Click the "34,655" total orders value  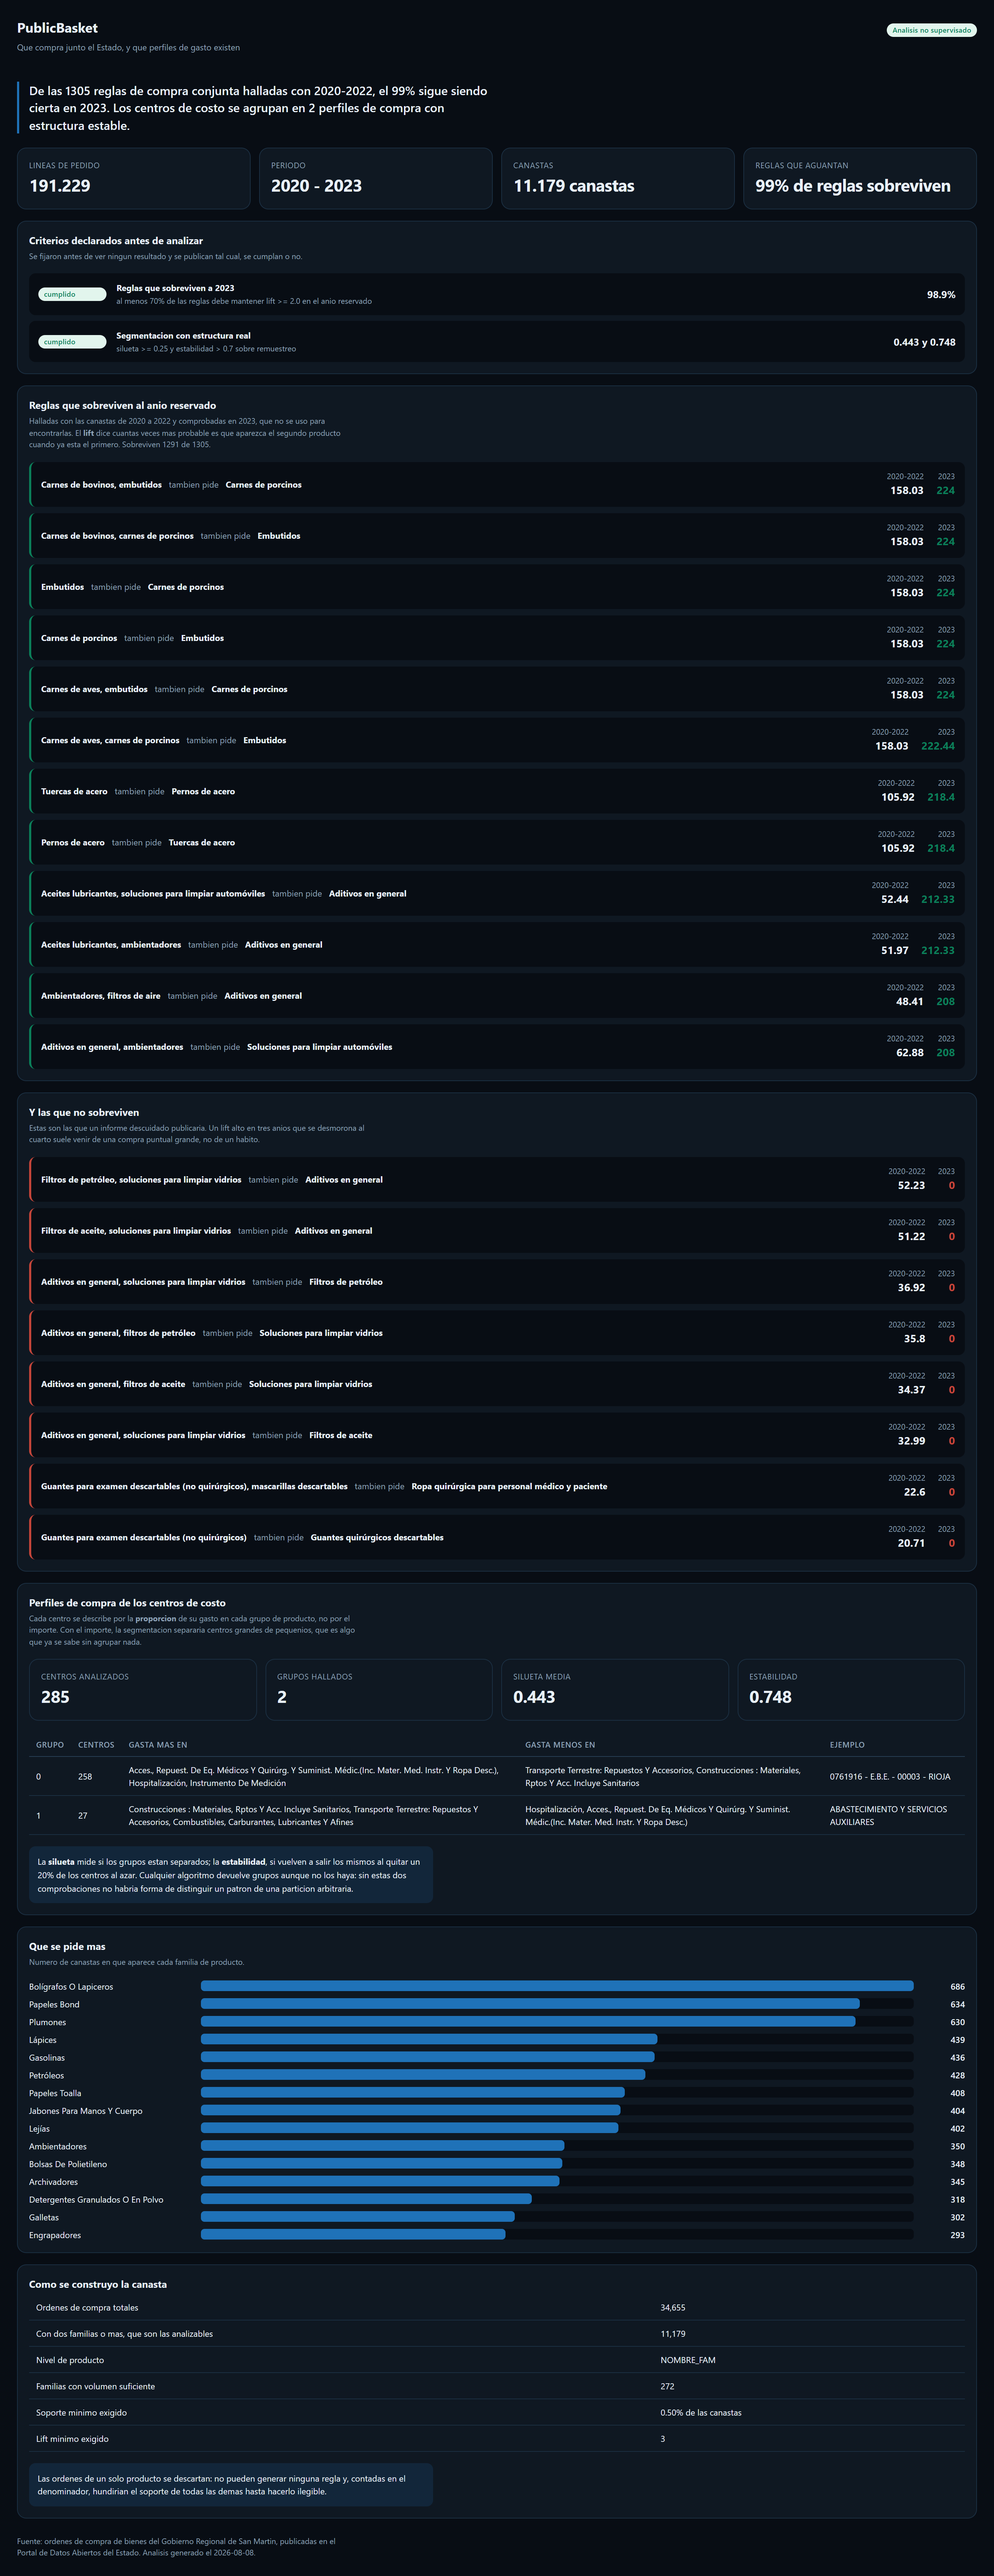coord(673,2308)
